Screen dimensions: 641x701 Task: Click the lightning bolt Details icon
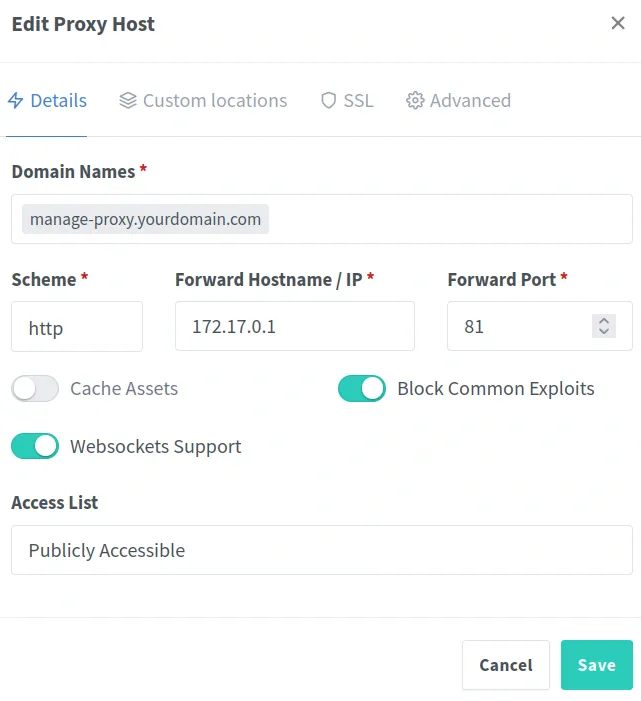(x=16, y=101)
